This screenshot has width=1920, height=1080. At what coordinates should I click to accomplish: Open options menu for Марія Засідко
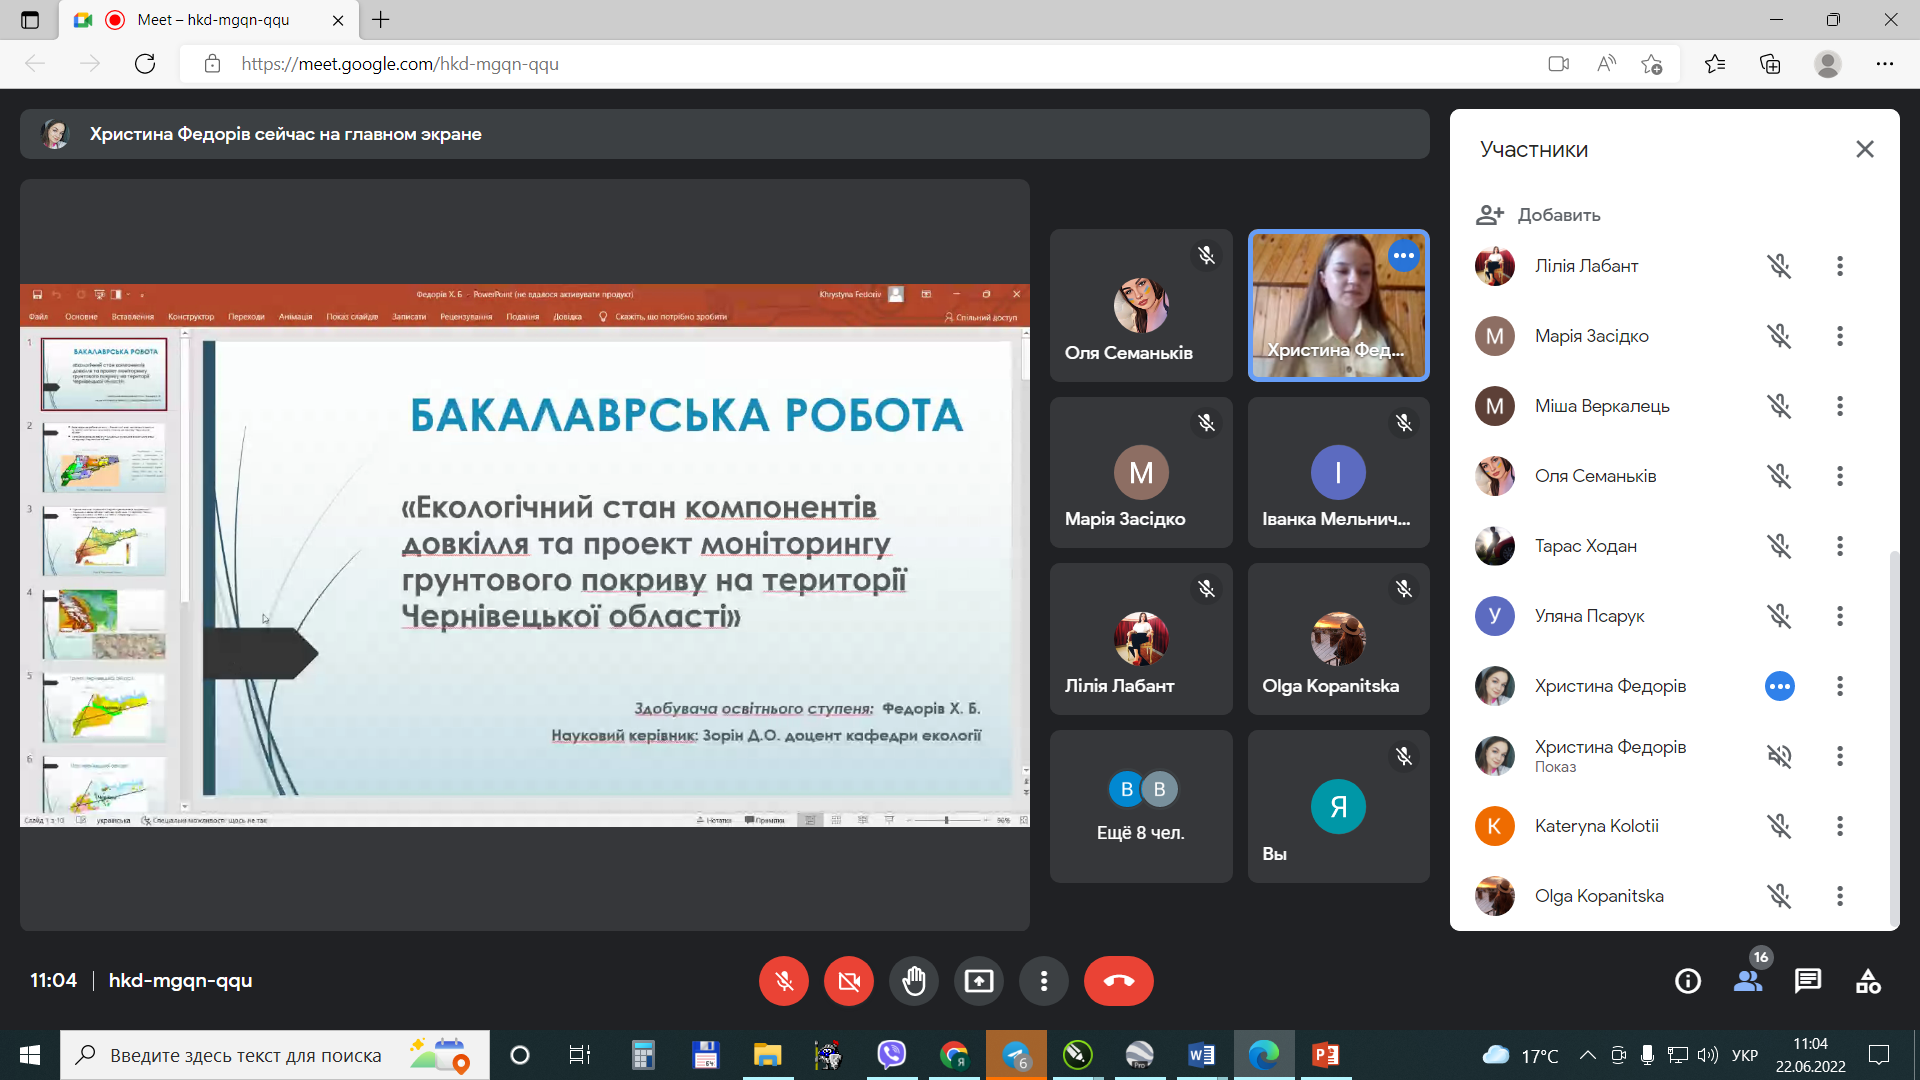pos(1840,336)
